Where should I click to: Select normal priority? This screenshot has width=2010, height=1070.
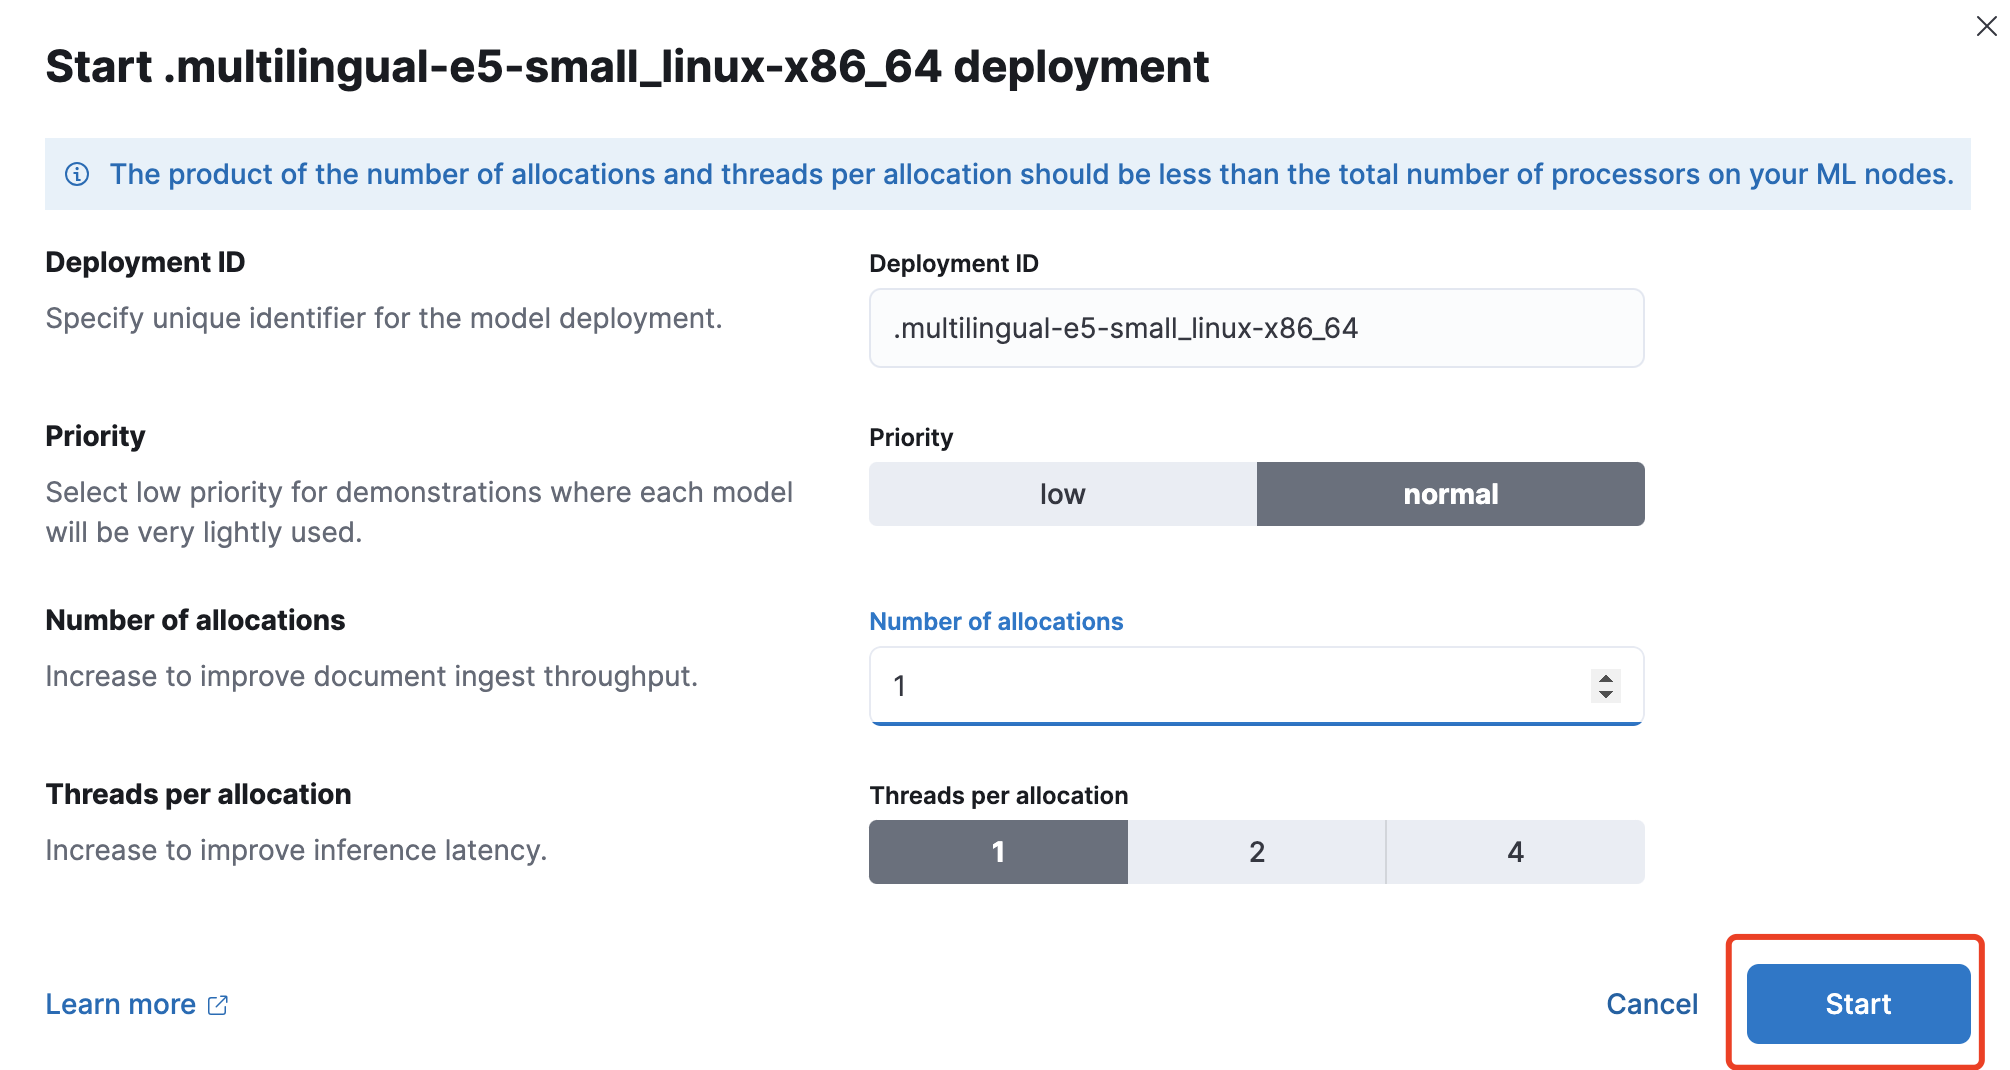pos(1451,494)
